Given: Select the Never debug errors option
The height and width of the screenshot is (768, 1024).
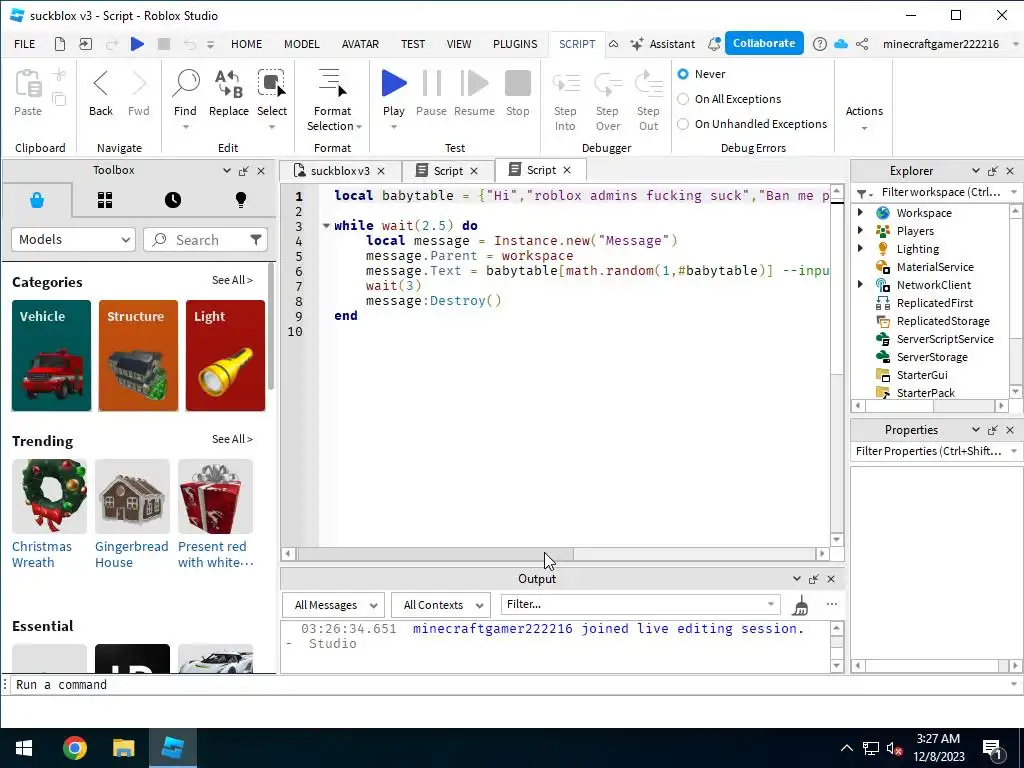Looking at the screenshot, I should coord(683,74).
